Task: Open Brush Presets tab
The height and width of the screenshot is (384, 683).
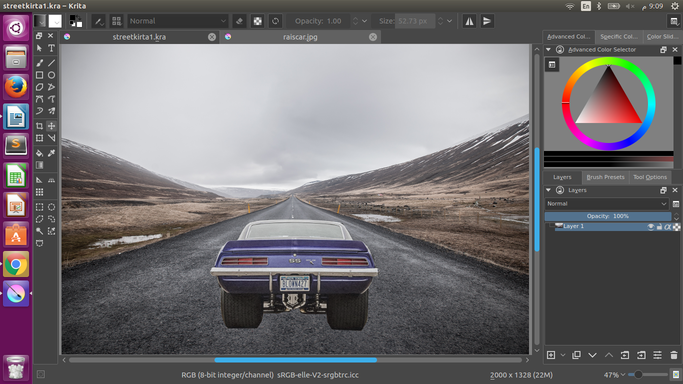Action: tap(605, 177)
